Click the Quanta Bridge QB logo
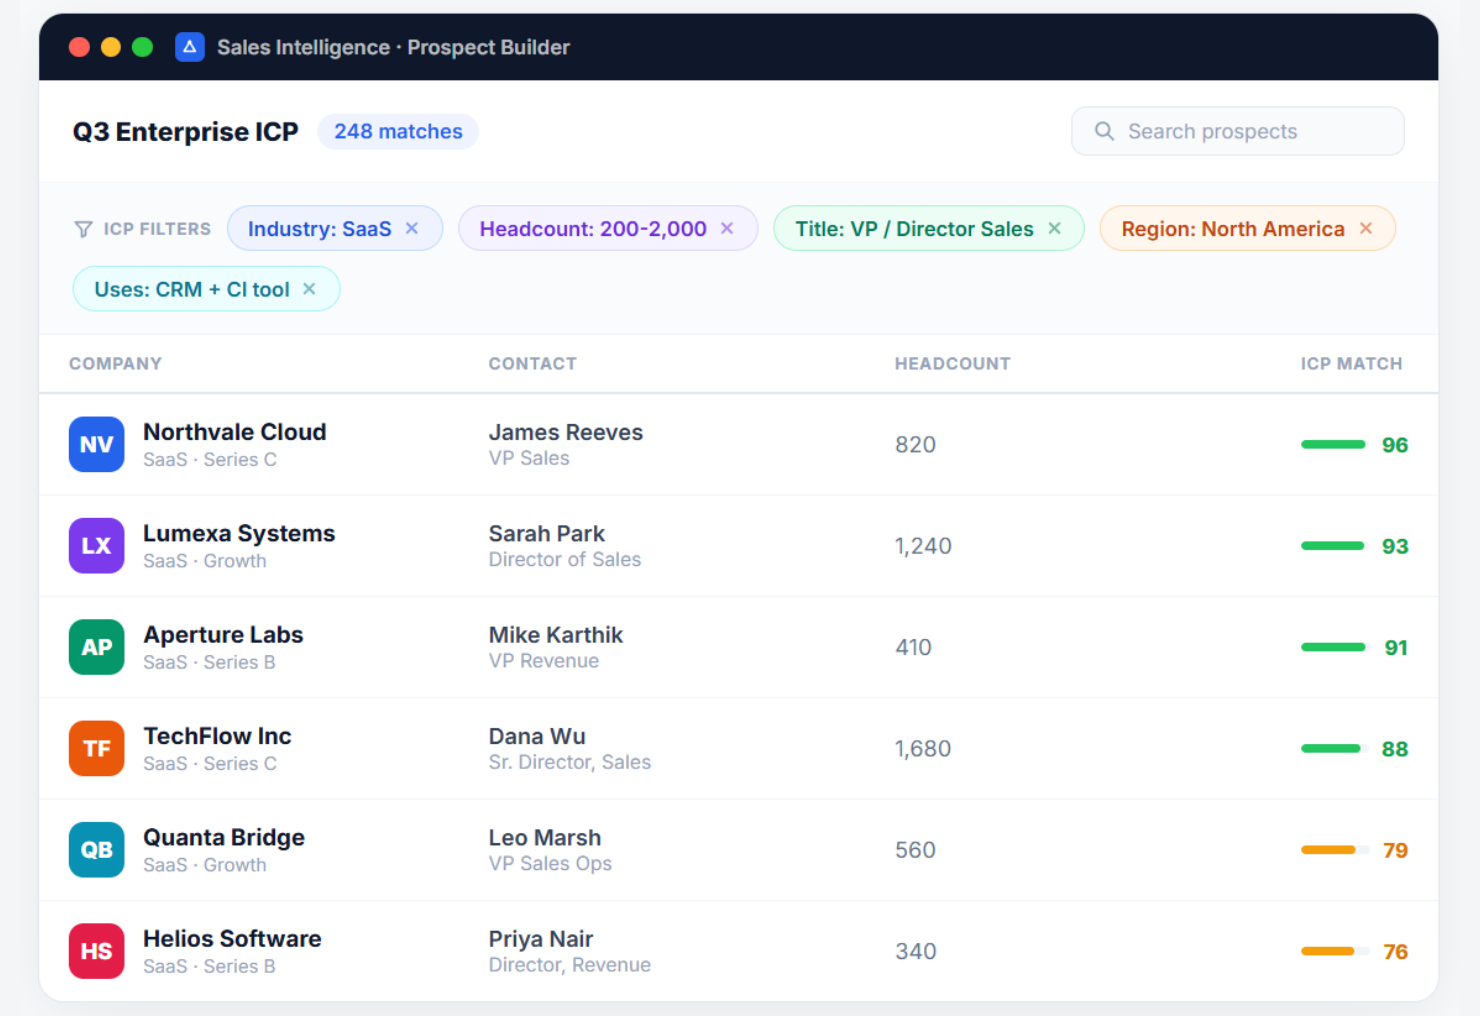Viewport: 1480px width, 1016px height. [x=97, y=849]
